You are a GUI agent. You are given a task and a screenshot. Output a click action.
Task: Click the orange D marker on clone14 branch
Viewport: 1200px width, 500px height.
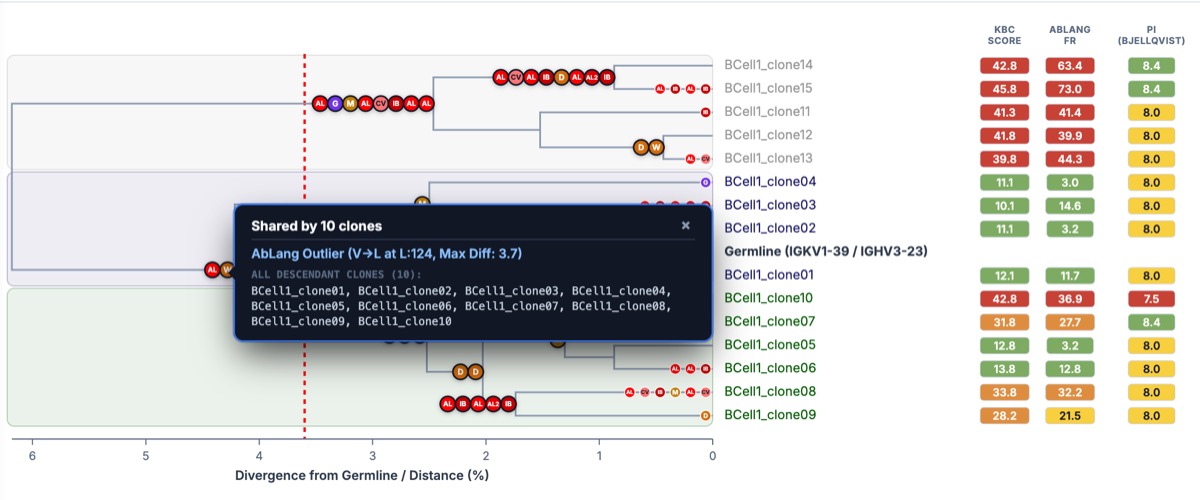561,77
